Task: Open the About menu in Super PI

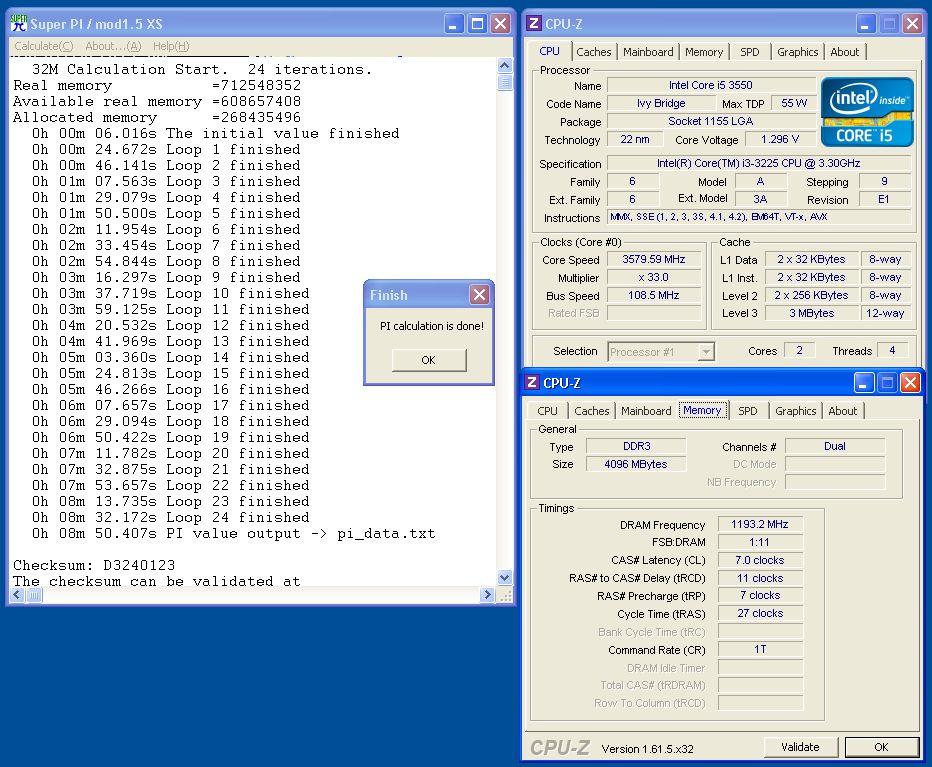Action: pos(113,46)
